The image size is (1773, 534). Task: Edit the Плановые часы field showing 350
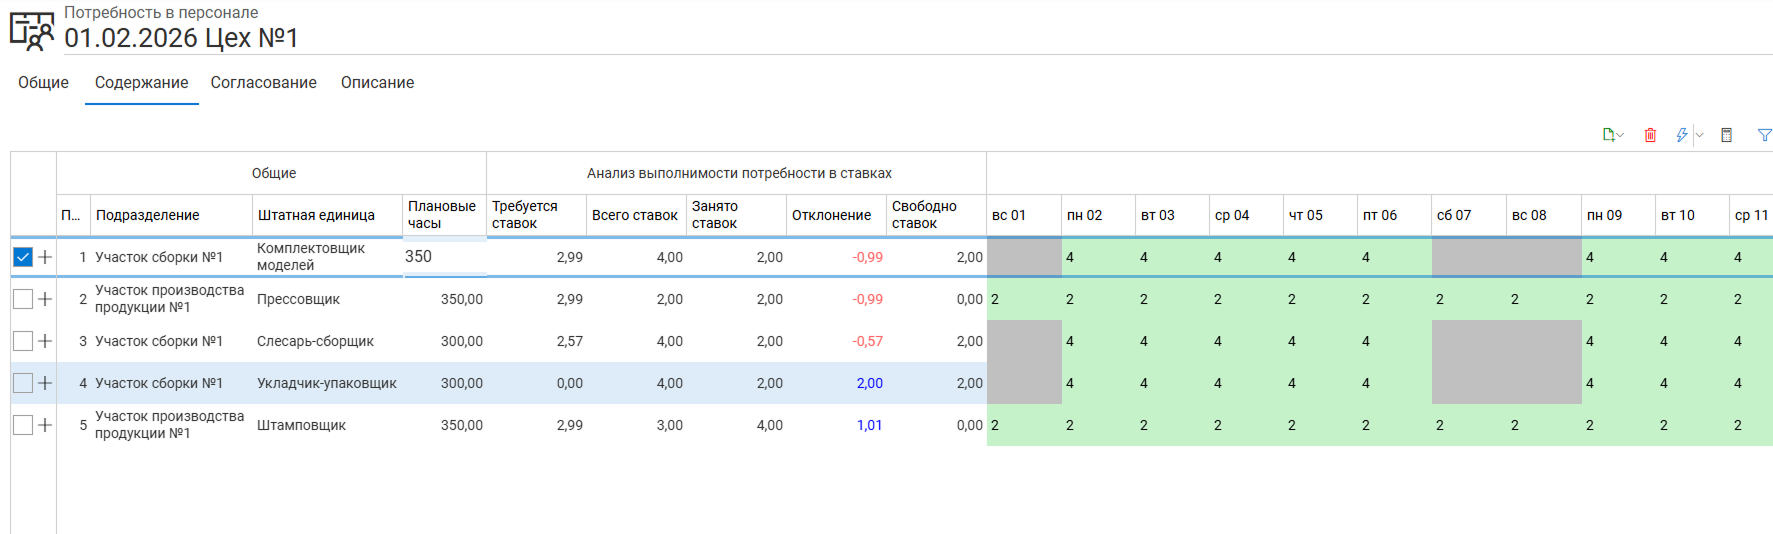pyautogui.click(x=444, y=257)
